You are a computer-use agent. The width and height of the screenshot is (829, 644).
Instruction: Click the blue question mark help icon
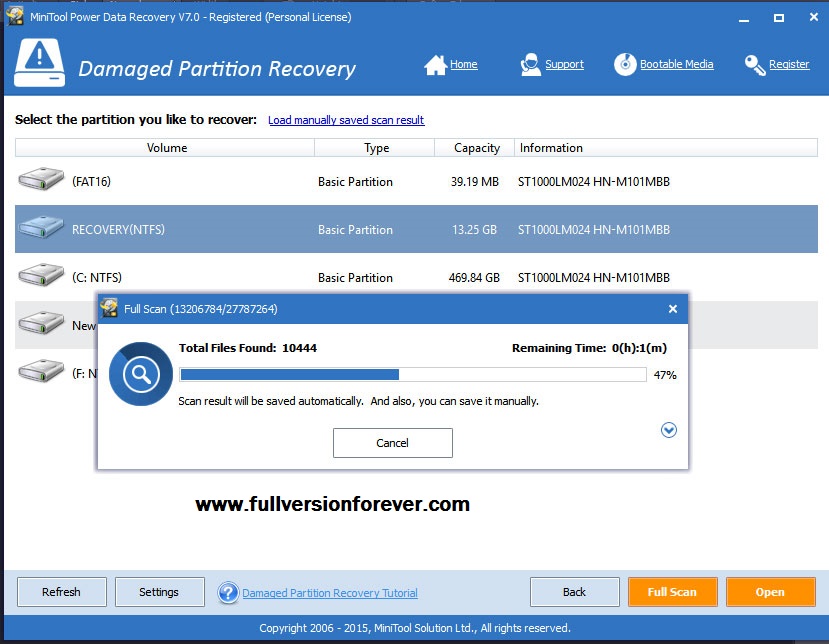click(x=228, y=593)
